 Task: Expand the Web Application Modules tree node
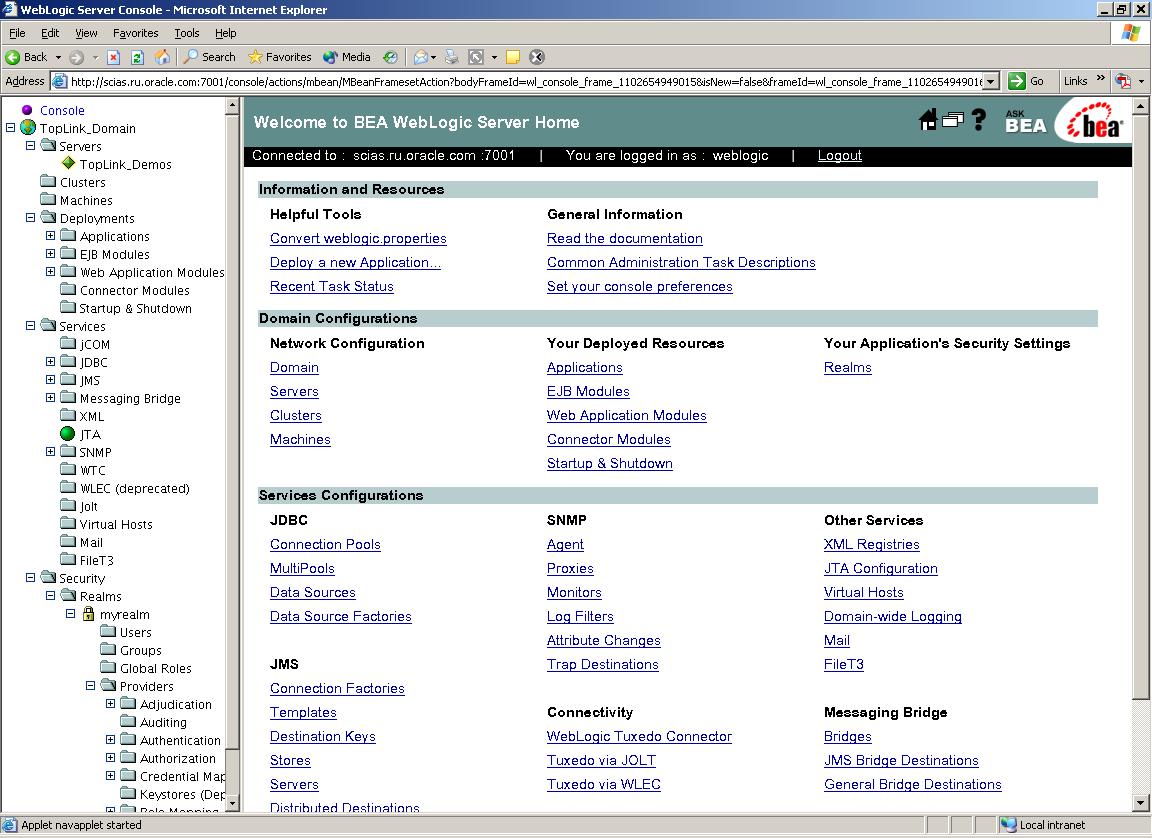(50, 271)
